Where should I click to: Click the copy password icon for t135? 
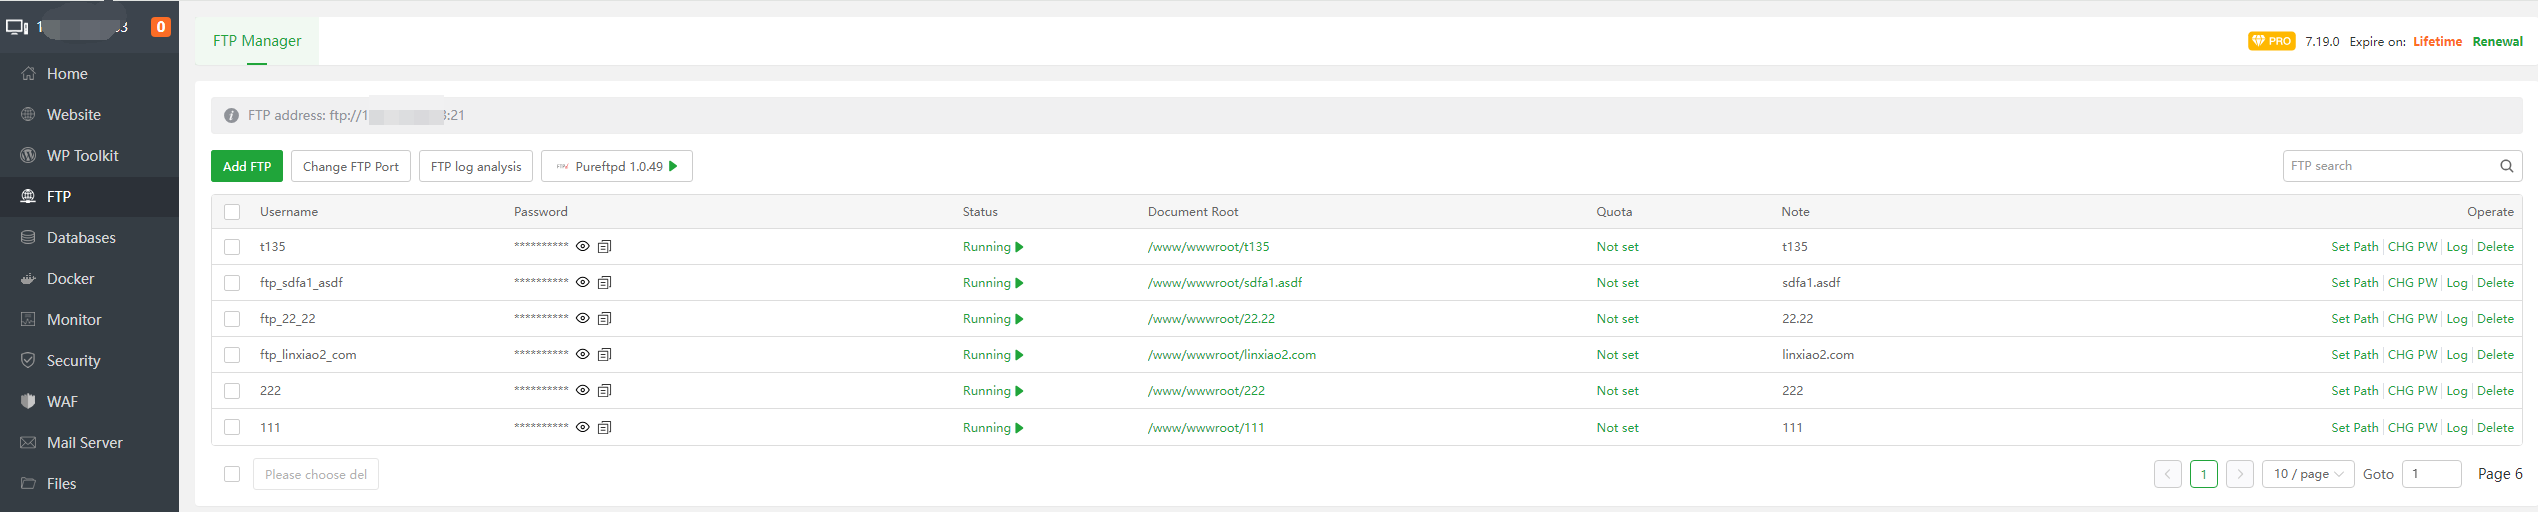604,247
